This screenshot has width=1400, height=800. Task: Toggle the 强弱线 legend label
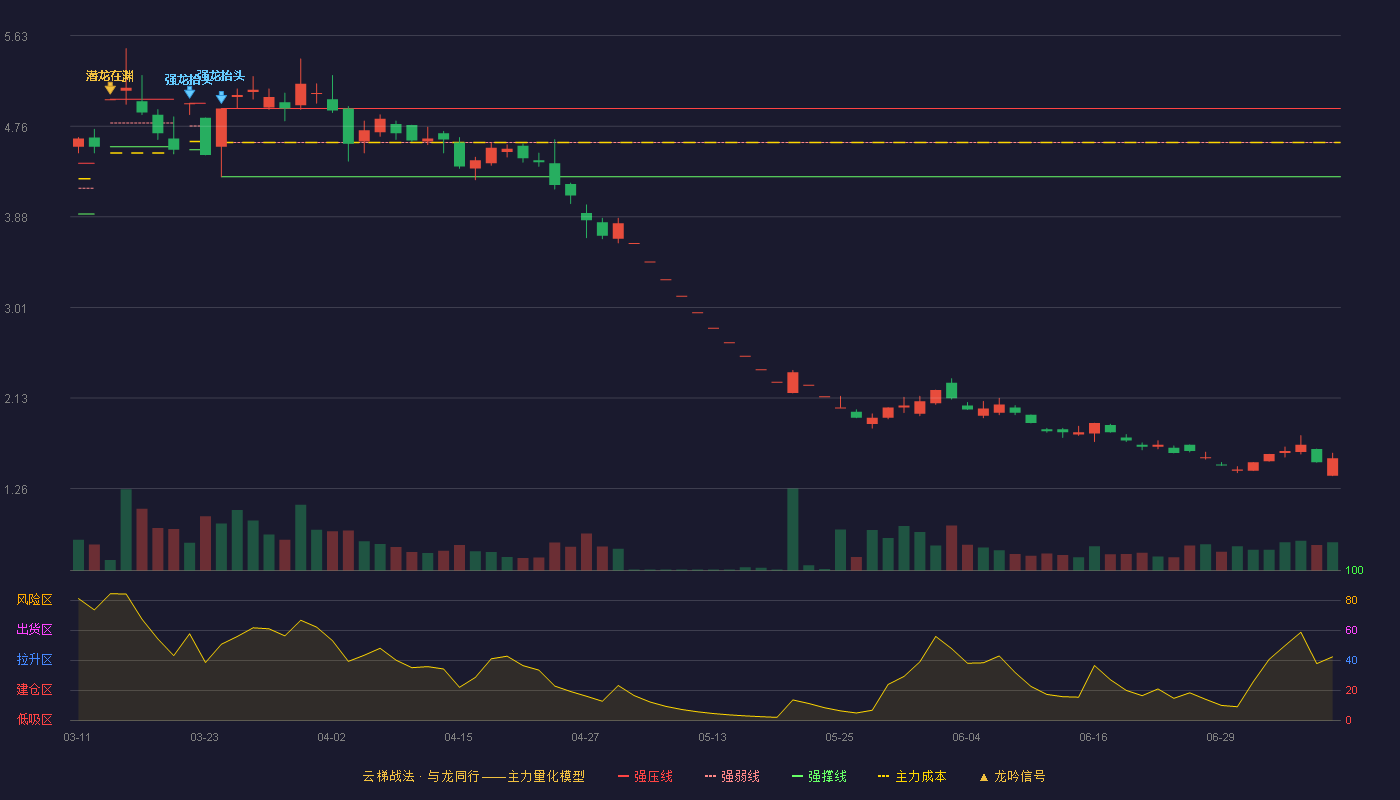(740, 777)
